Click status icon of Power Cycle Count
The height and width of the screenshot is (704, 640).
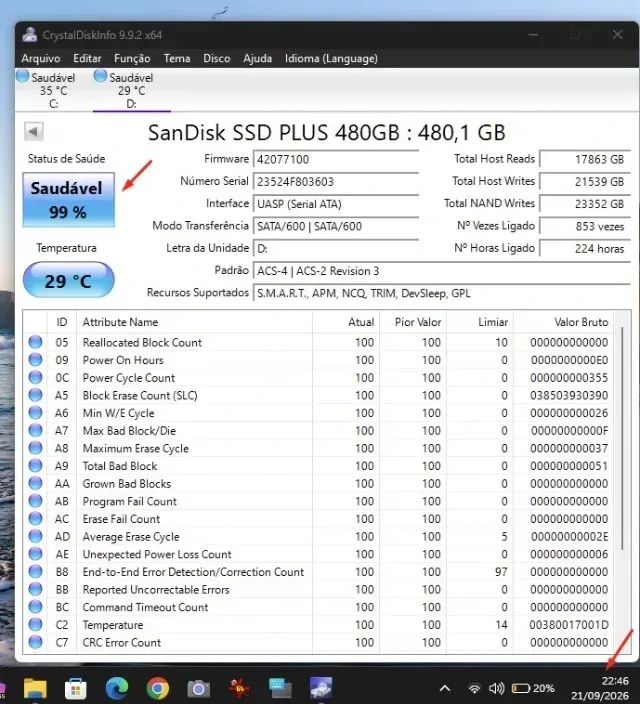pos(35,378)
